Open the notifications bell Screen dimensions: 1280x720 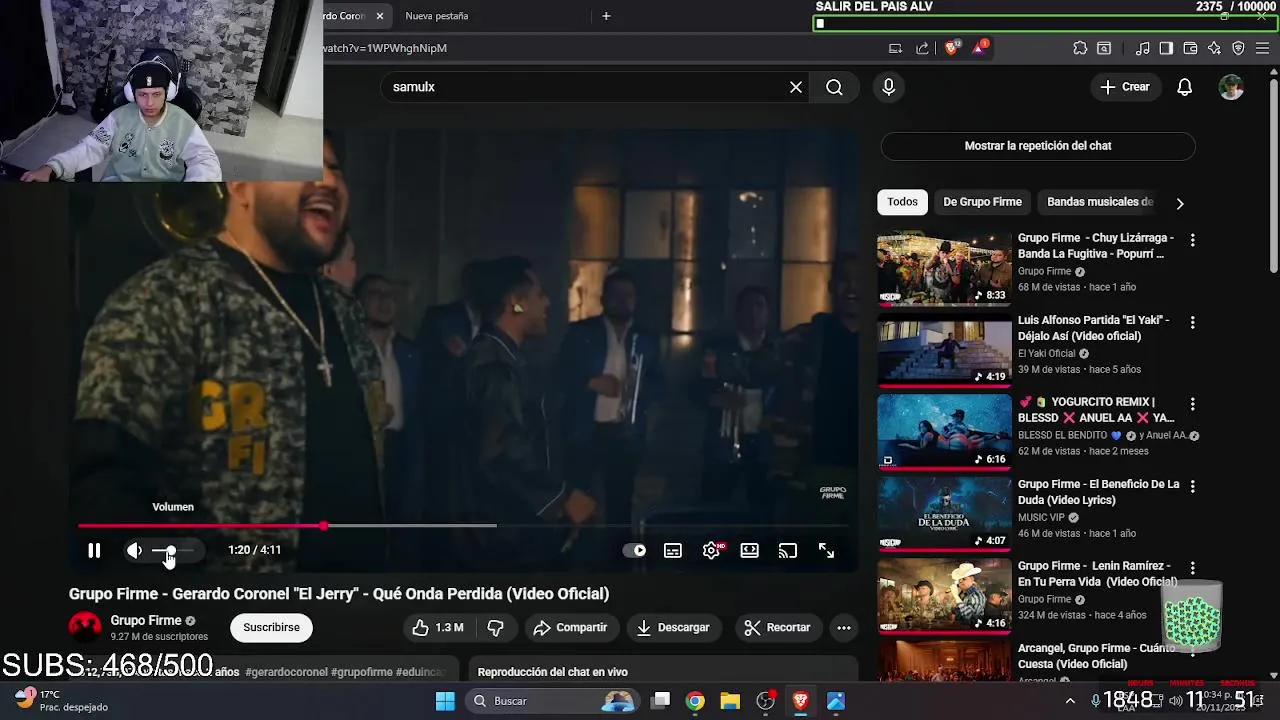pos(1184,87)
